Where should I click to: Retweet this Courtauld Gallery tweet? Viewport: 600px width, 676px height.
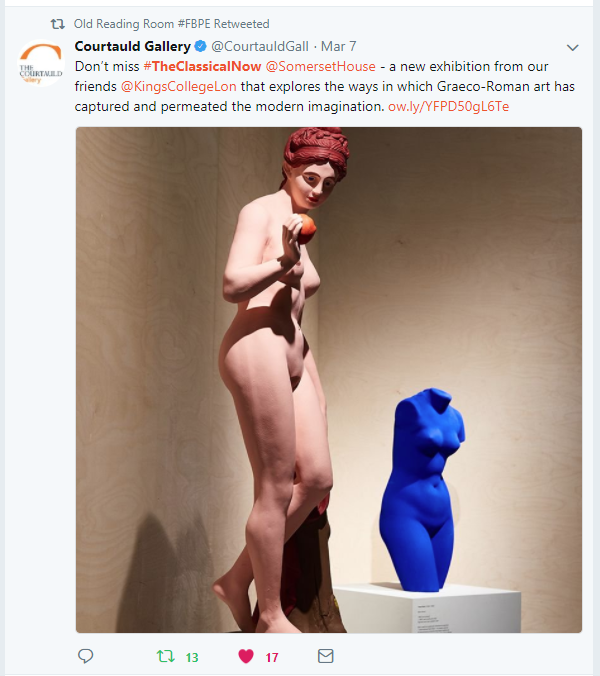tap(166, 656)
